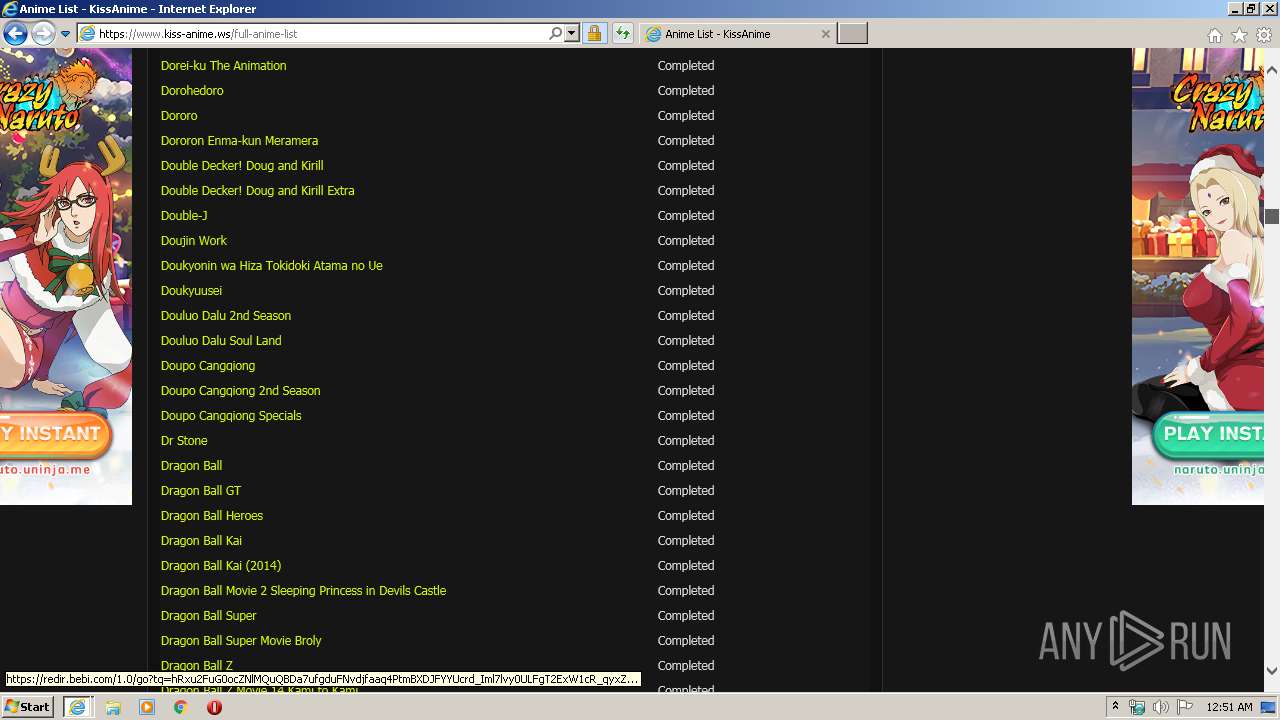Open the Dr Stone link

[x=184, y=441]
